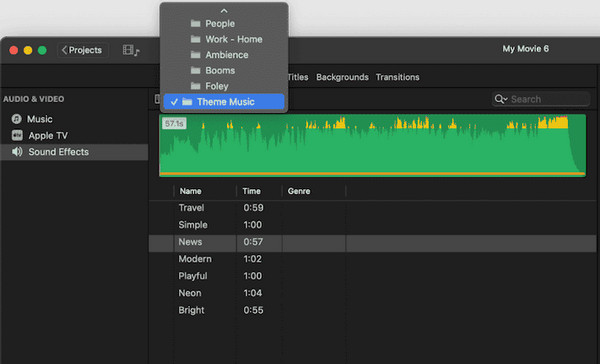The image size is (600, 364).
Task: Choose Work - Home in the dropdown
Action: coord(224,39)
